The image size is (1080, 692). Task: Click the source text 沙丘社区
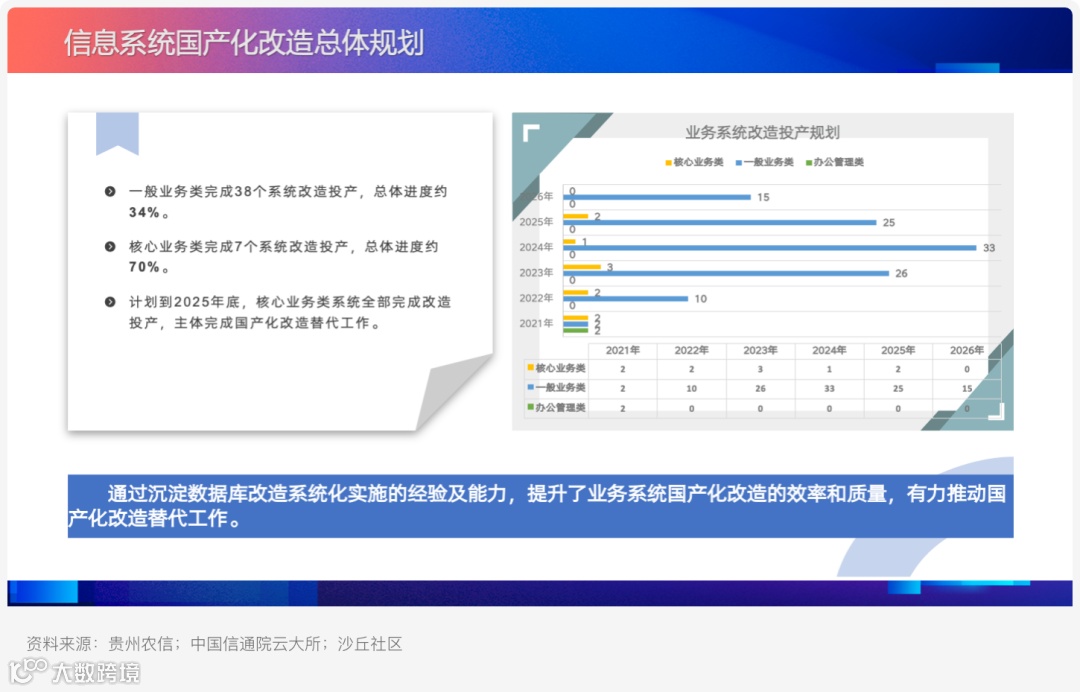(370, 644)
